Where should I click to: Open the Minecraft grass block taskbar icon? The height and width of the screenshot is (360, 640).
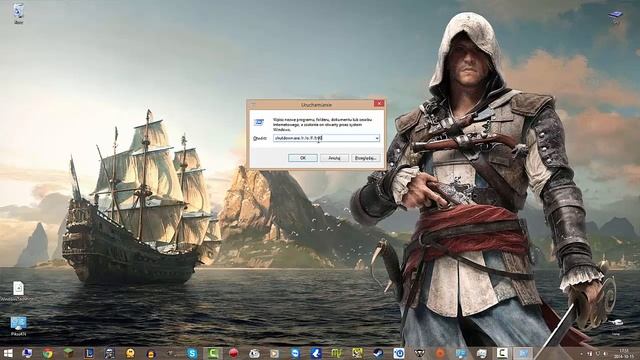pos(69,353)
